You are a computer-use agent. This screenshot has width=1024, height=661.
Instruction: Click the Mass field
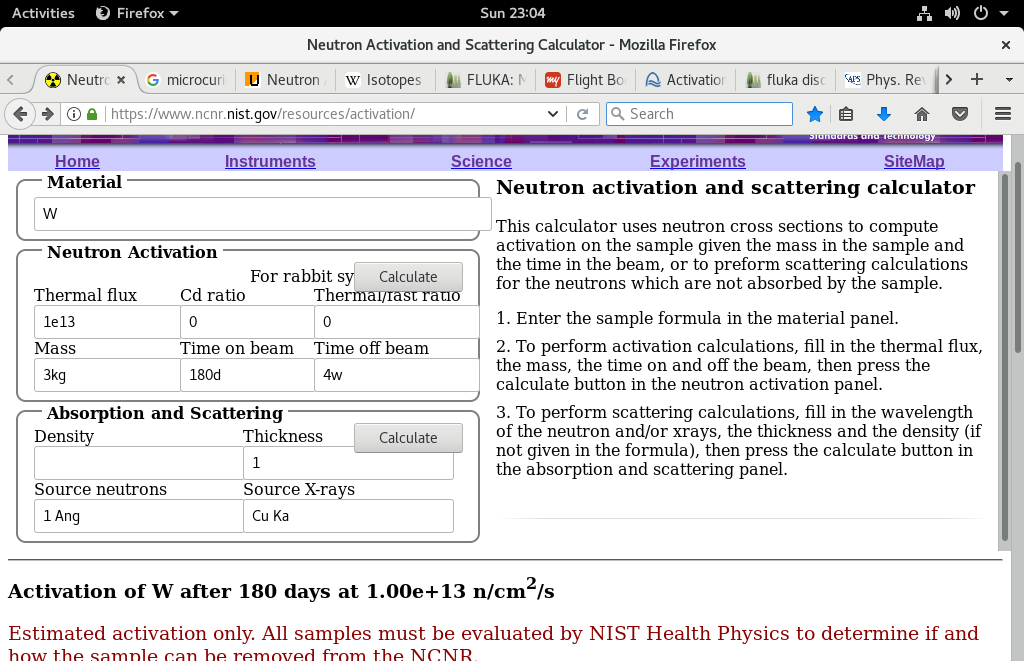[x=107, y=375]
